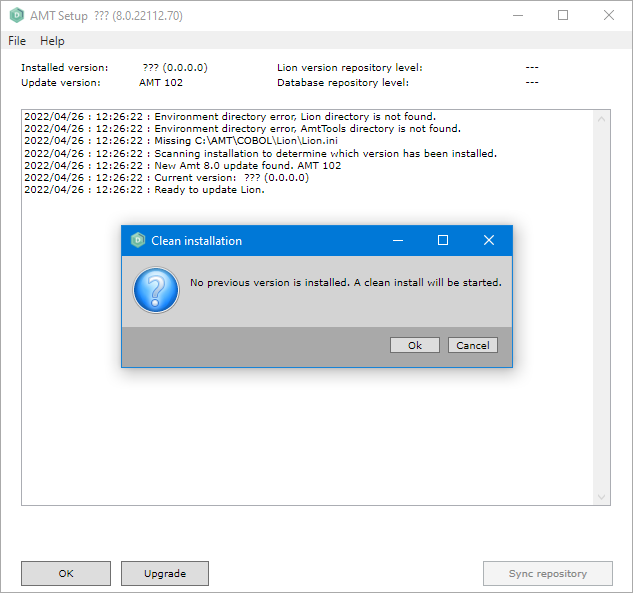
Task: Maximize the AMT Setup window
Action: click(563, 15)
